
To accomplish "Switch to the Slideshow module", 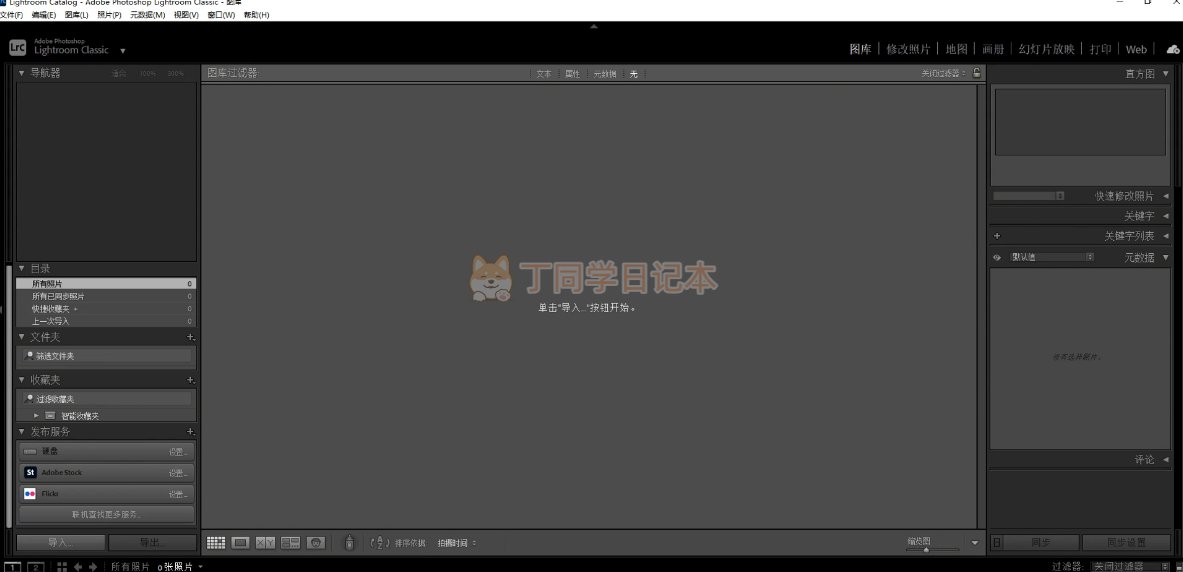I will click(x=1046, y=49).
